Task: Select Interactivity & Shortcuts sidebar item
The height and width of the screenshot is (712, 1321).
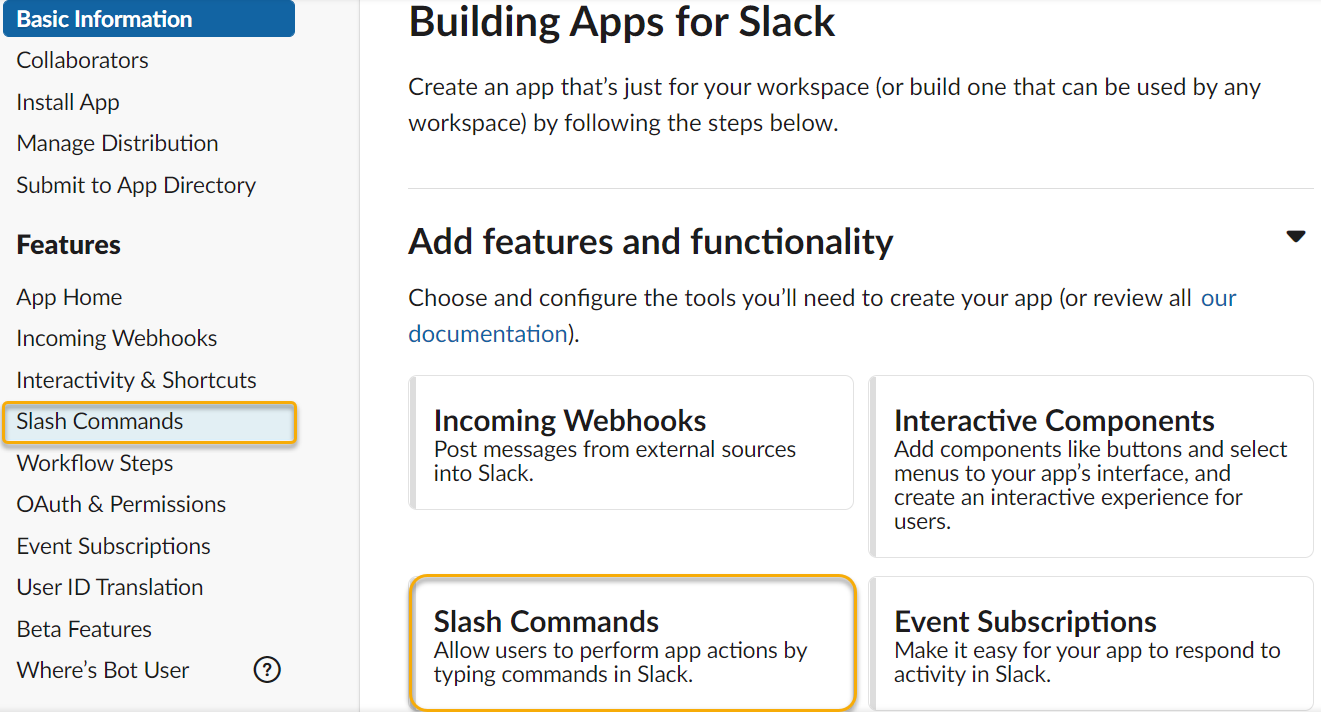Action: click(x=136, y=380)
